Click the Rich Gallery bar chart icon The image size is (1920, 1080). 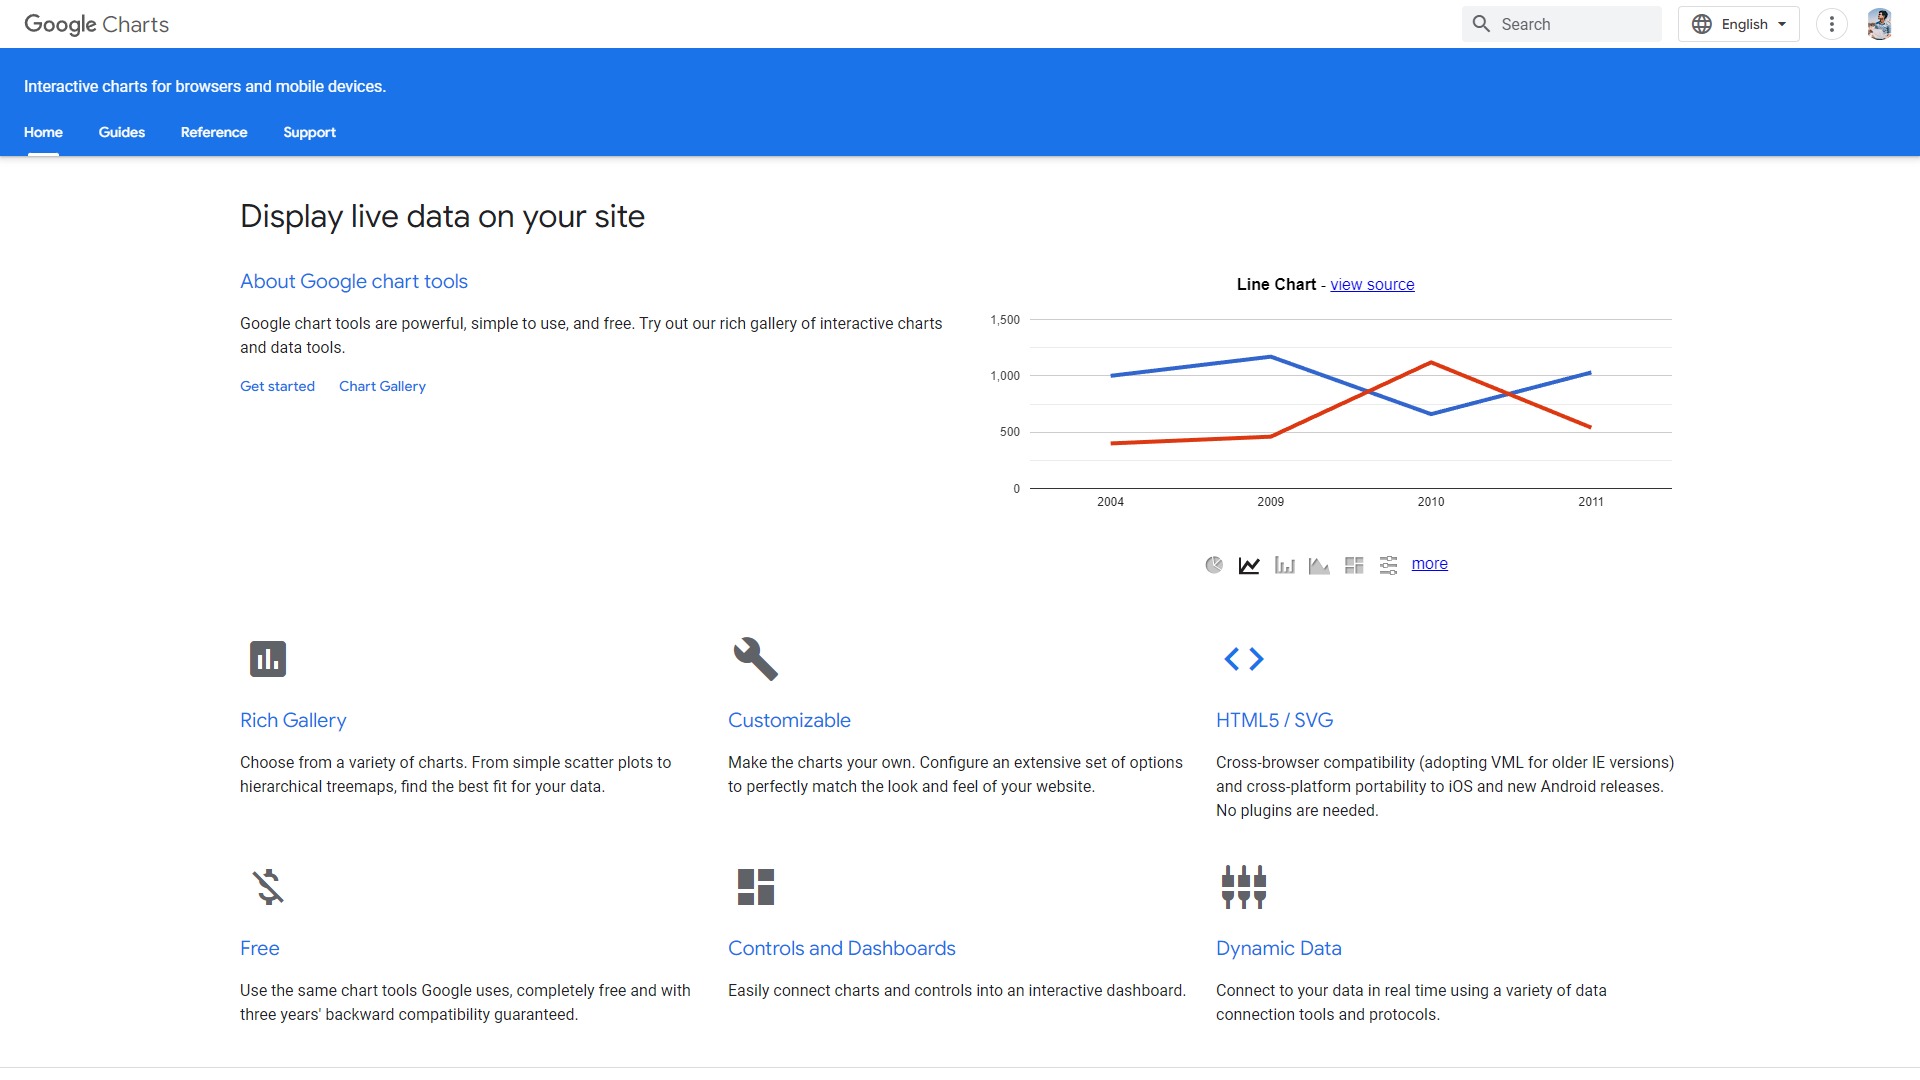(x=267, y=658)
